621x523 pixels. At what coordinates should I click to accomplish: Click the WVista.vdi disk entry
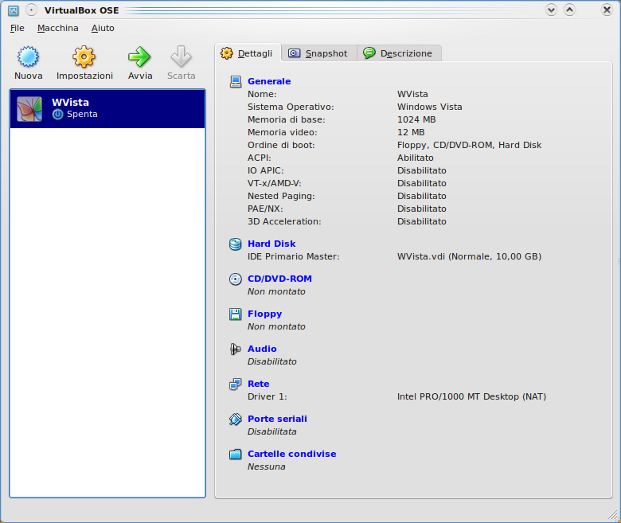pyautogui.click(x=469, y=257)
